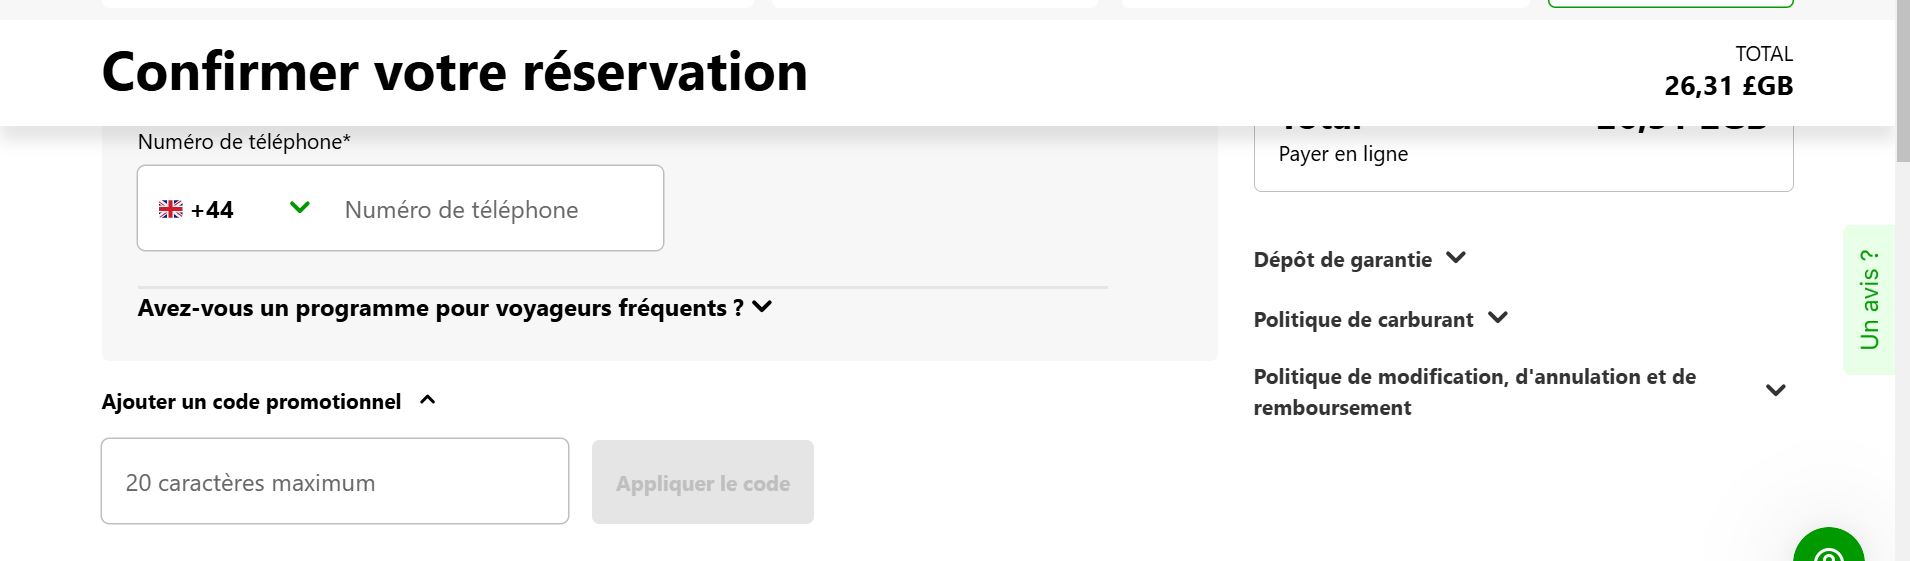This screenshot has width=1910, height=561.
Task: Click the UK flag icon in phone field
Action: (x=171, y=209)
